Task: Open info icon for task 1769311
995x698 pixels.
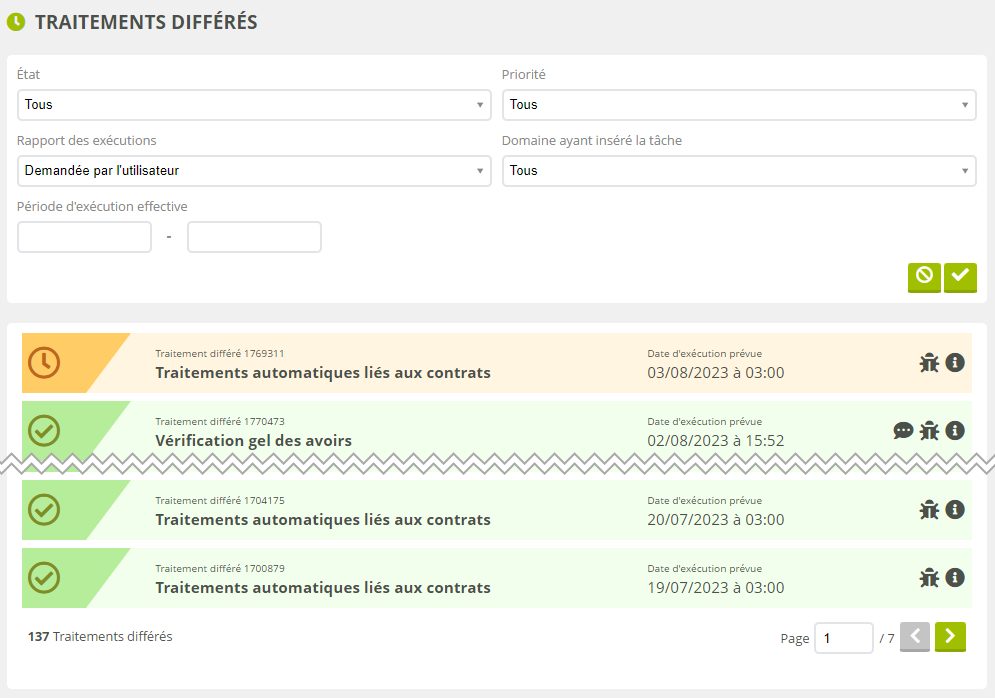Action: tap(955, 363)
